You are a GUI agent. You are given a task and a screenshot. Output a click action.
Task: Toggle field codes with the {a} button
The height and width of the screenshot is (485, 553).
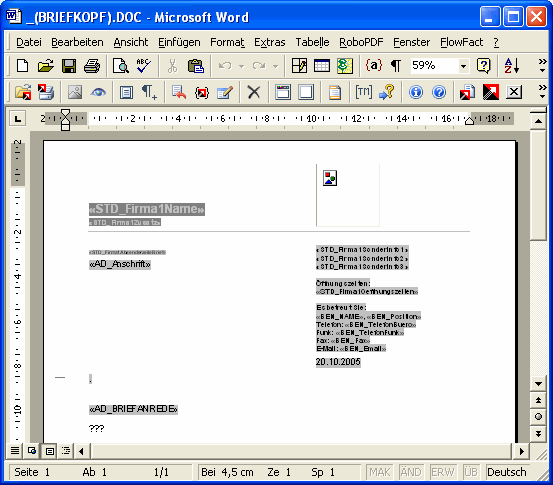[374, 66]
